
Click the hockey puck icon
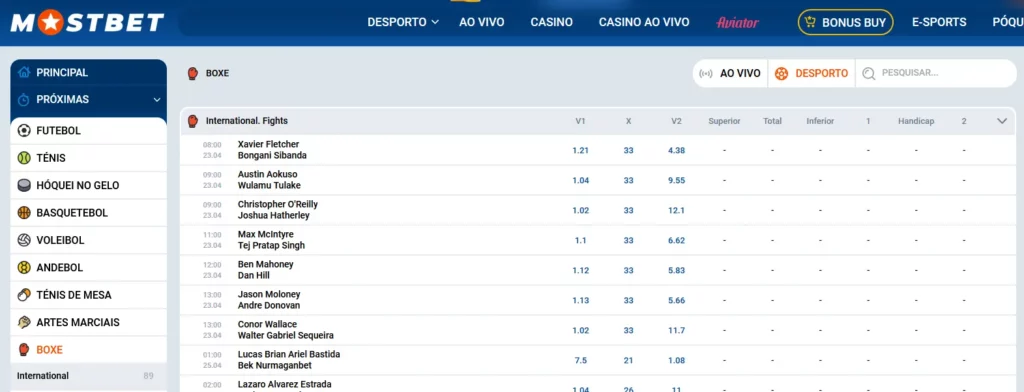pos(24,186)
